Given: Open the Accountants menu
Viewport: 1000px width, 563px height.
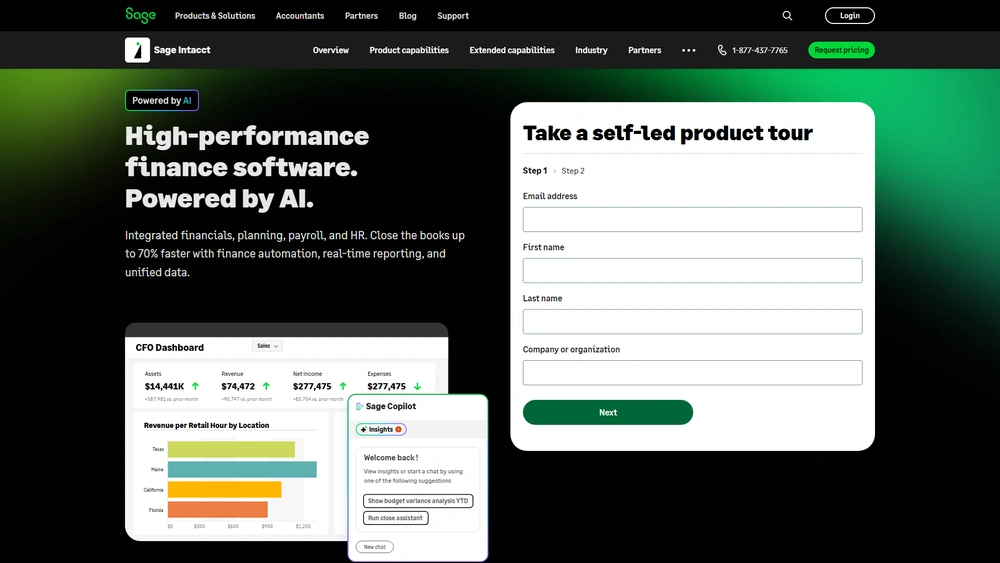Looking at the screenshot, I should [x=300, y=15].
